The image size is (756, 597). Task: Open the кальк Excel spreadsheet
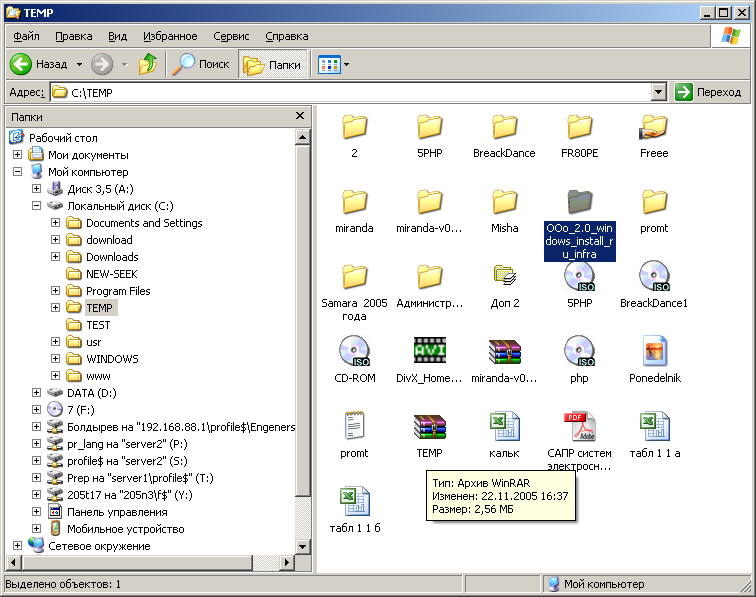coord(504,426)
